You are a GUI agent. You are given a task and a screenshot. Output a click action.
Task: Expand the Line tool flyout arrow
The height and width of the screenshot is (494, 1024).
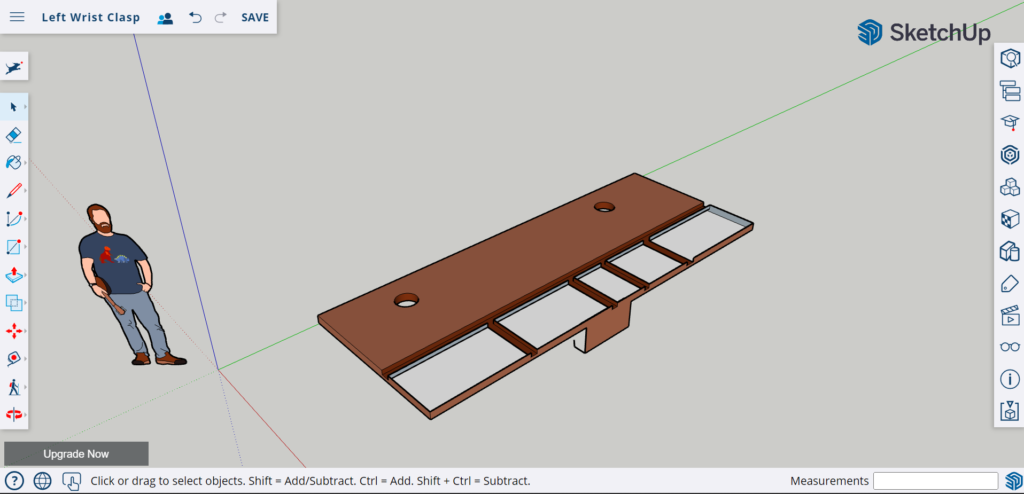[25, 190]
